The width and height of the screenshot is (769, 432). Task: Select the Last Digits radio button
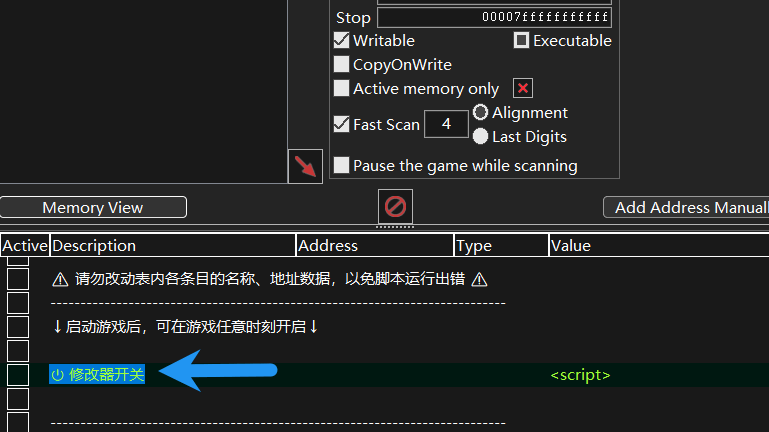(x=481, y=136)
